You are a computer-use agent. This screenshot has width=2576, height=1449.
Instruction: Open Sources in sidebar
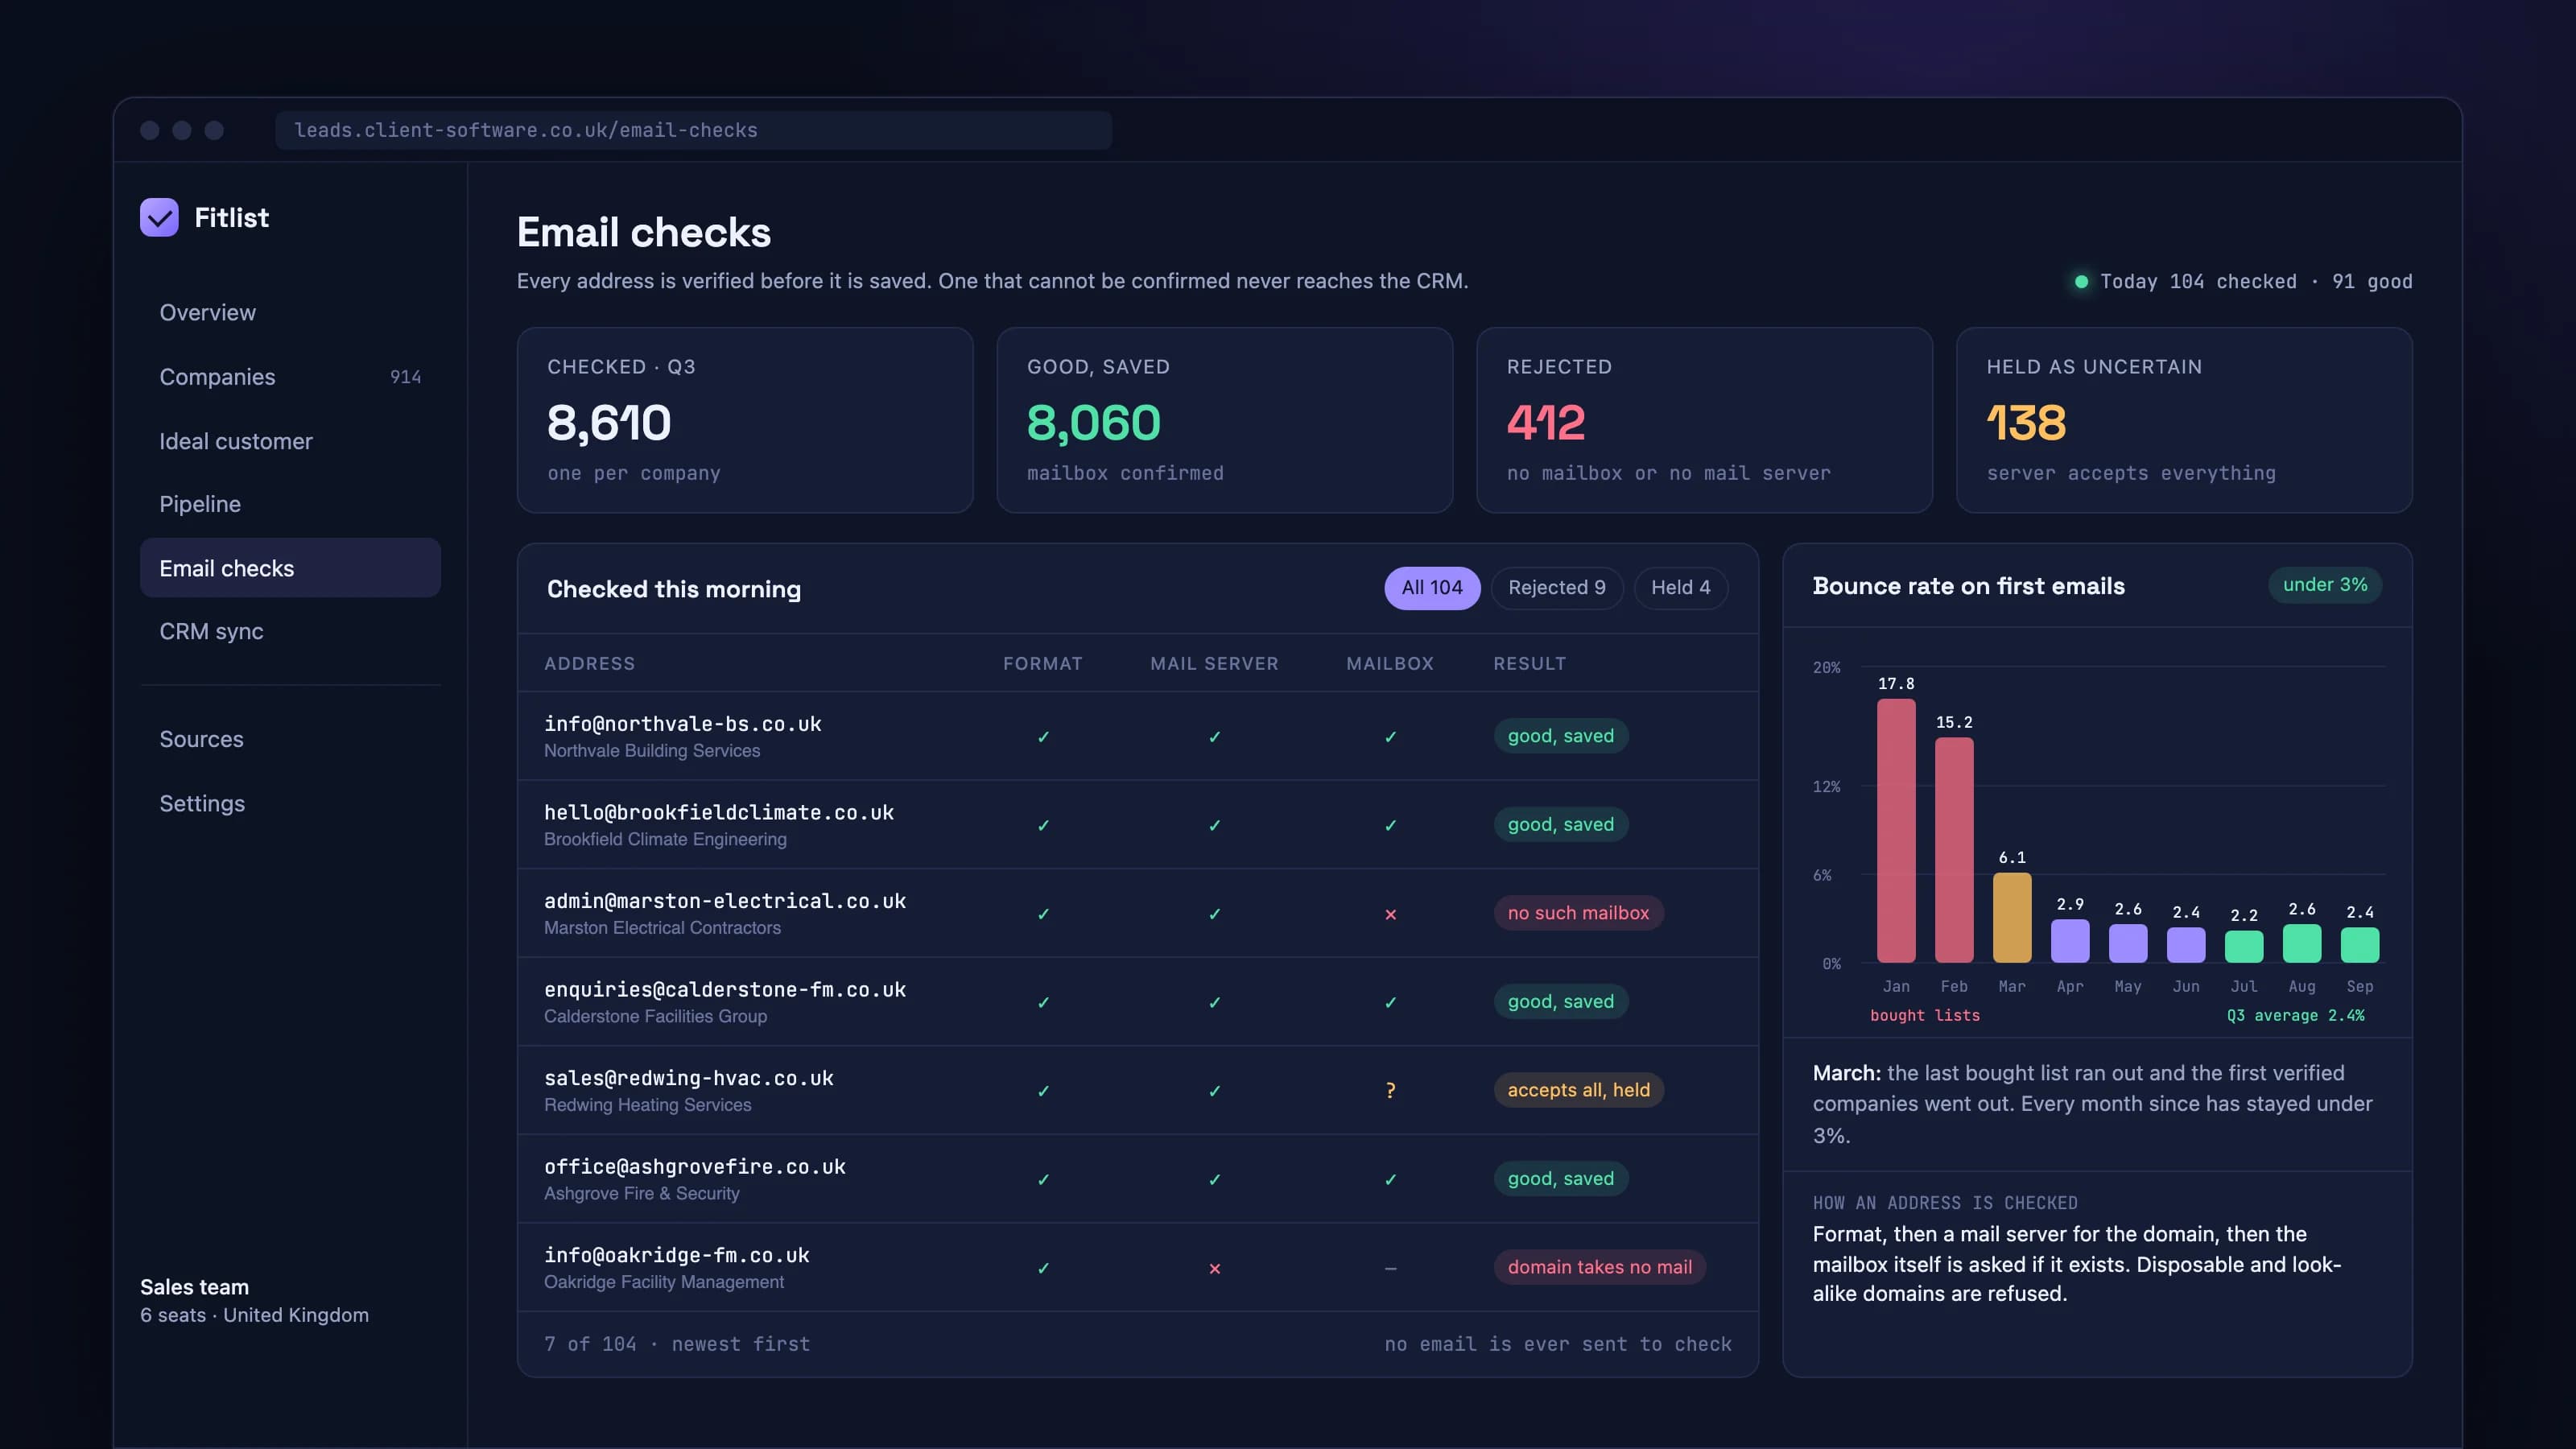click(x=290, y=739)
